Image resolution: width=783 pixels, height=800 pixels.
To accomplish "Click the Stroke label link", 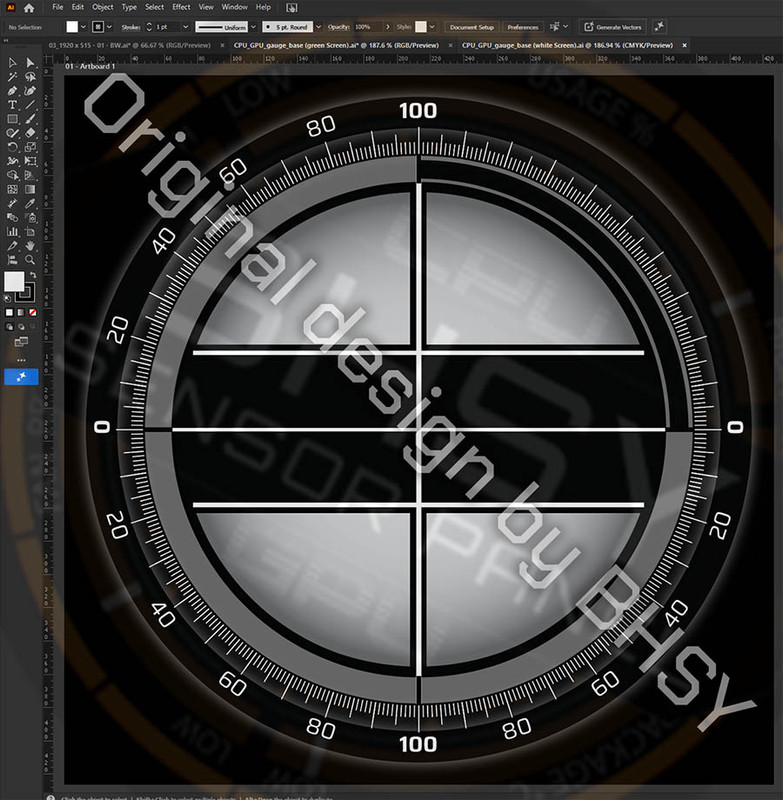I will [x=131, y=27].
